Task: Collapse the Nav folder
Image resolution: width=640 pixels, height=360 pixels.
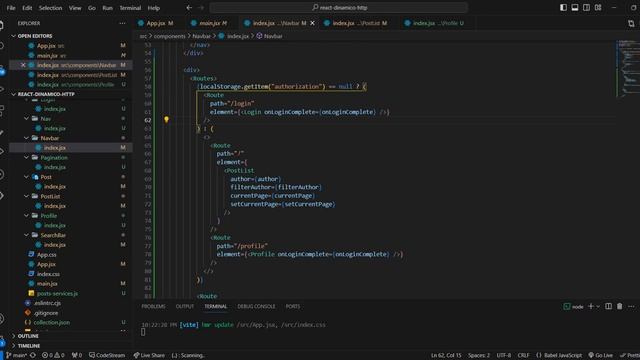Action: [x=46, y=119]
